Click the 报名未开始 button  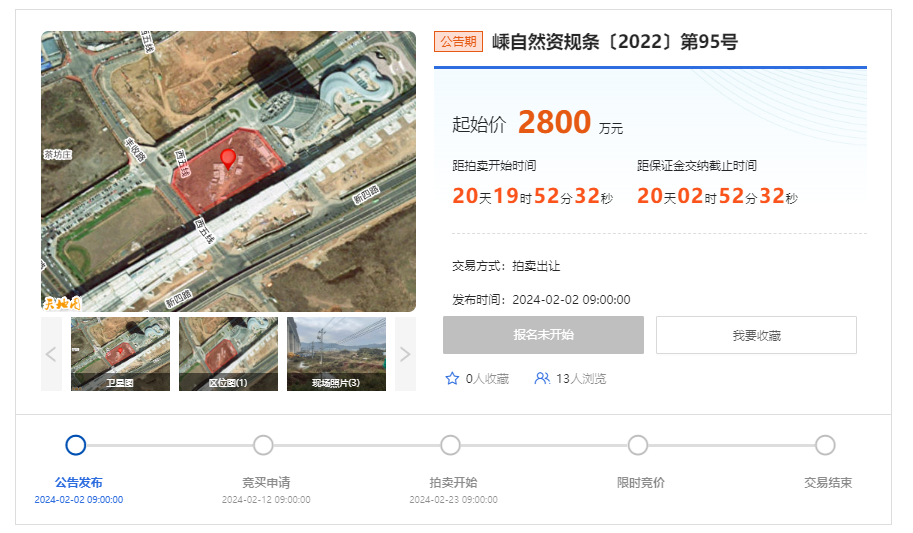(x=543, y=335)
